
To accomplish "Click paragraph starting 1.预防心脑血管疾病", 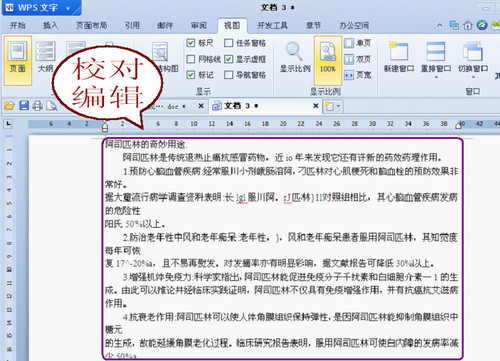I will point(281,177).
